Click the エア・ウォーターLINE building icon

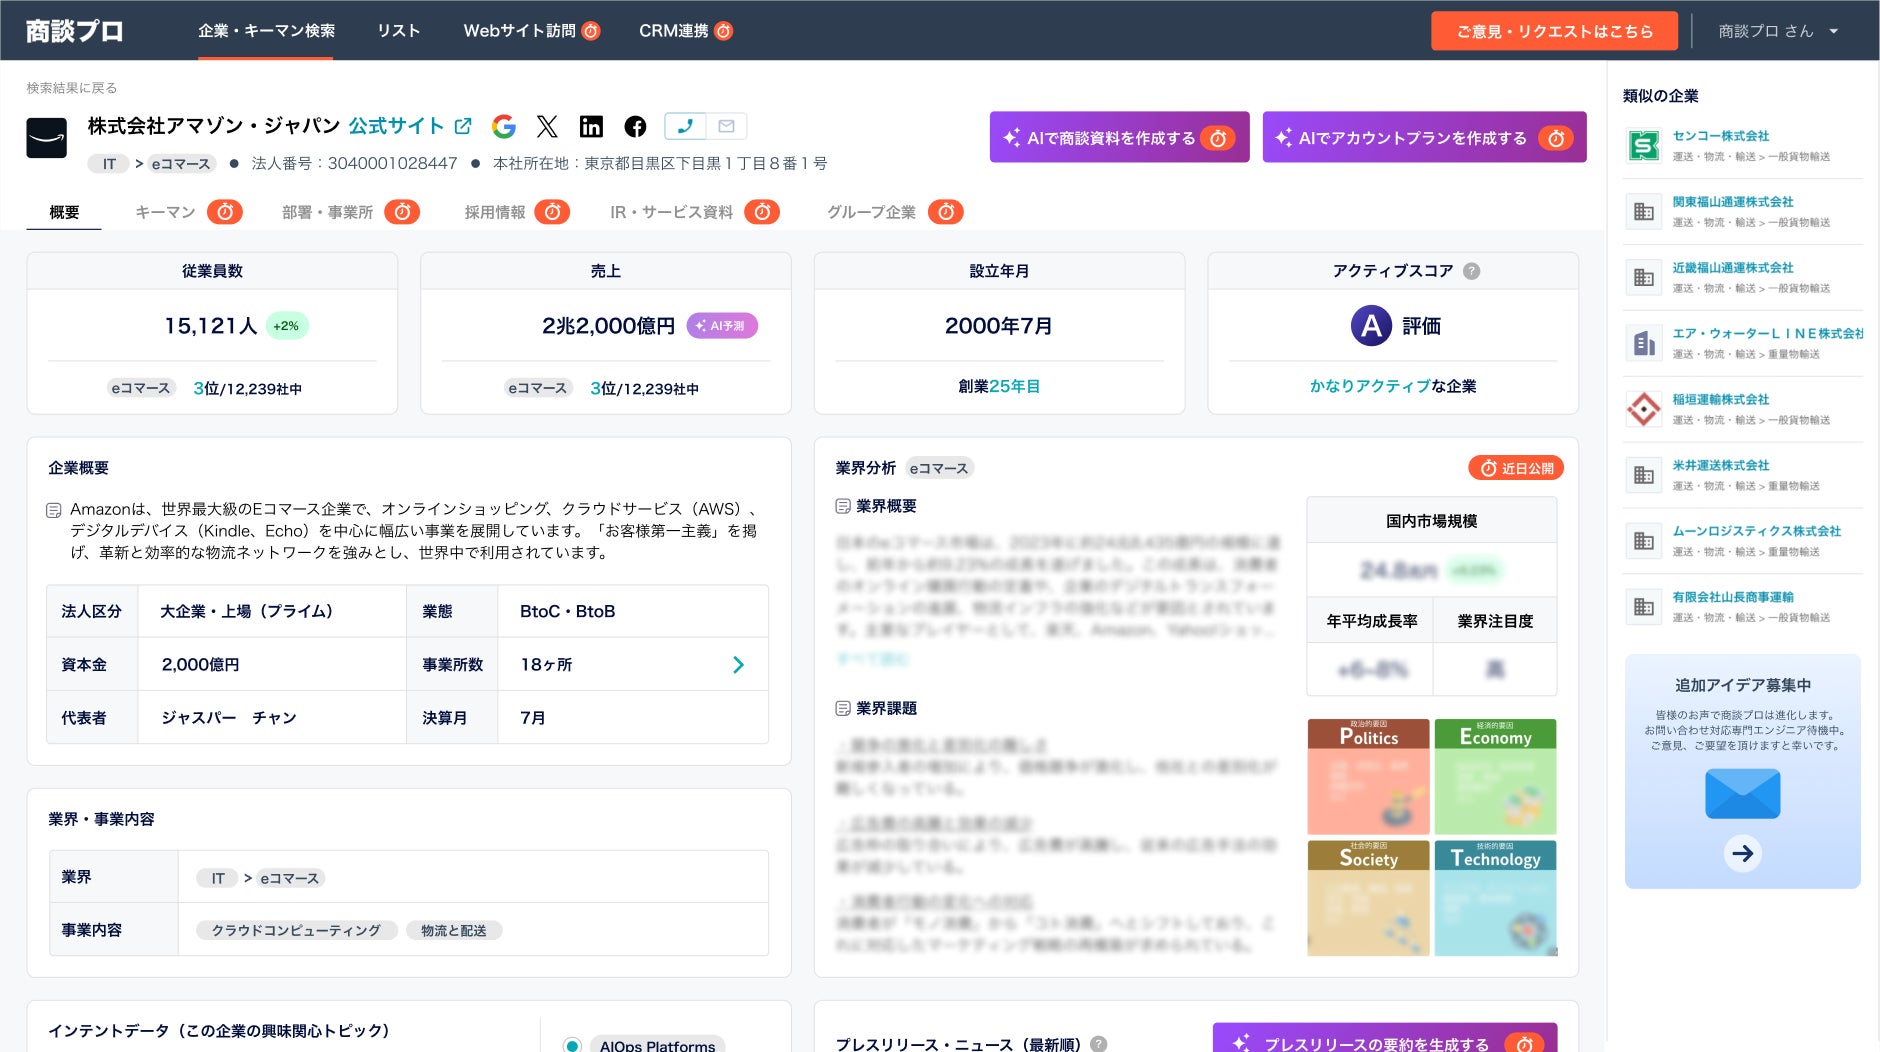[x=1644, y=344]
